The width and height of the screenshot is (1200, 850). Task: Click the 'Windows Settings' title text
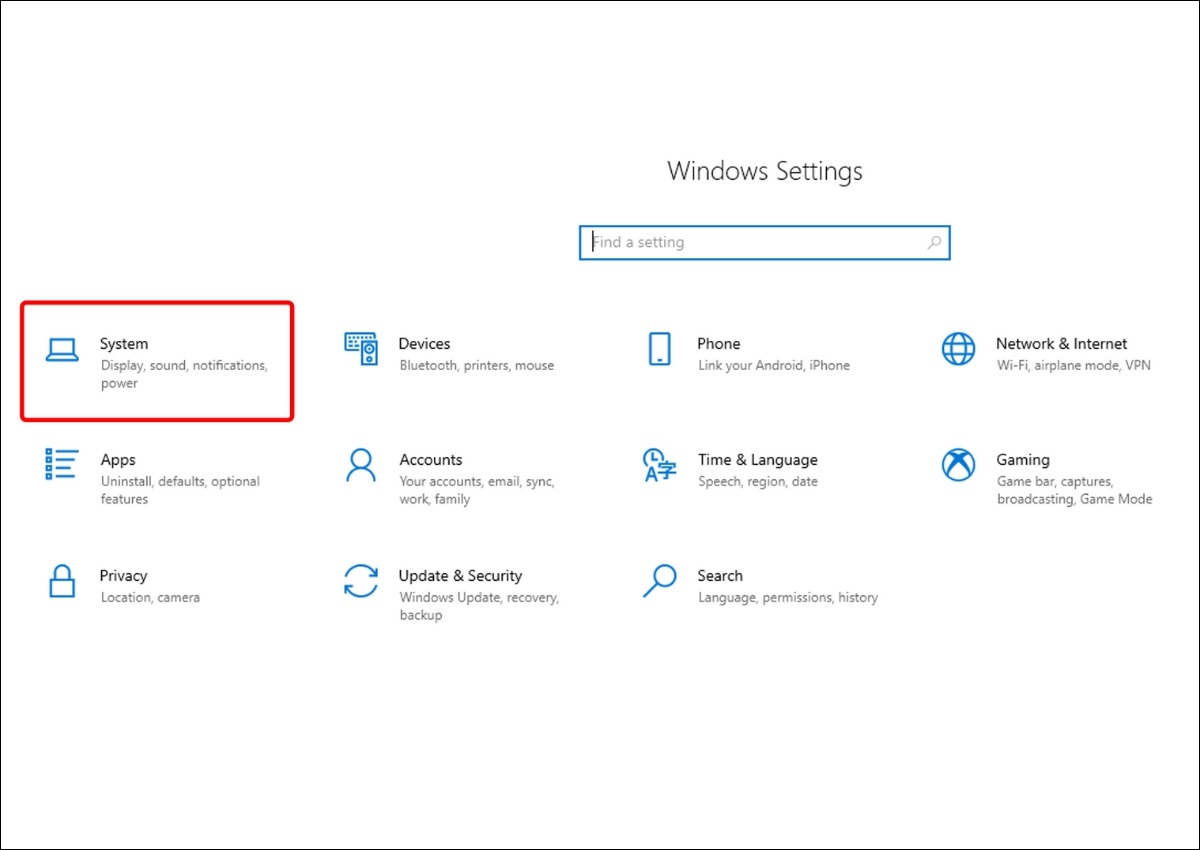coord(765,171)
